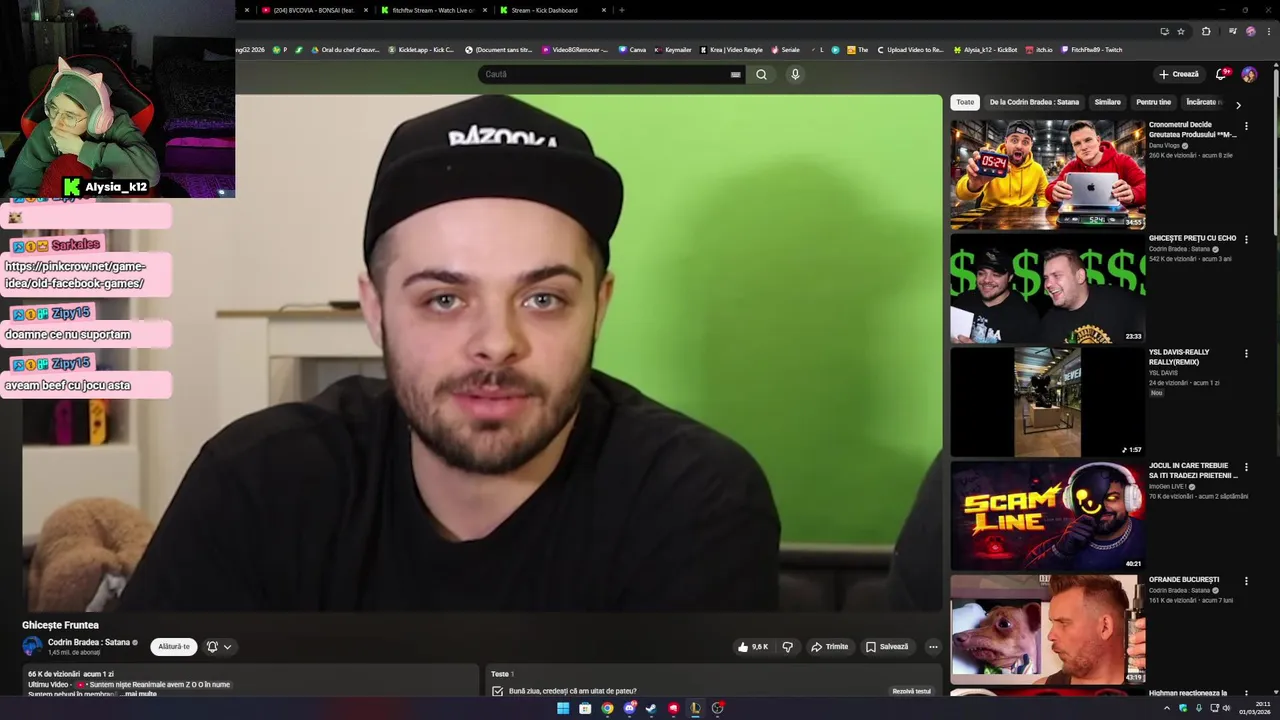Switch to fitchftw Stream browser tab
The width and height of the screenshot is (1280, 720).
(433, 10)
